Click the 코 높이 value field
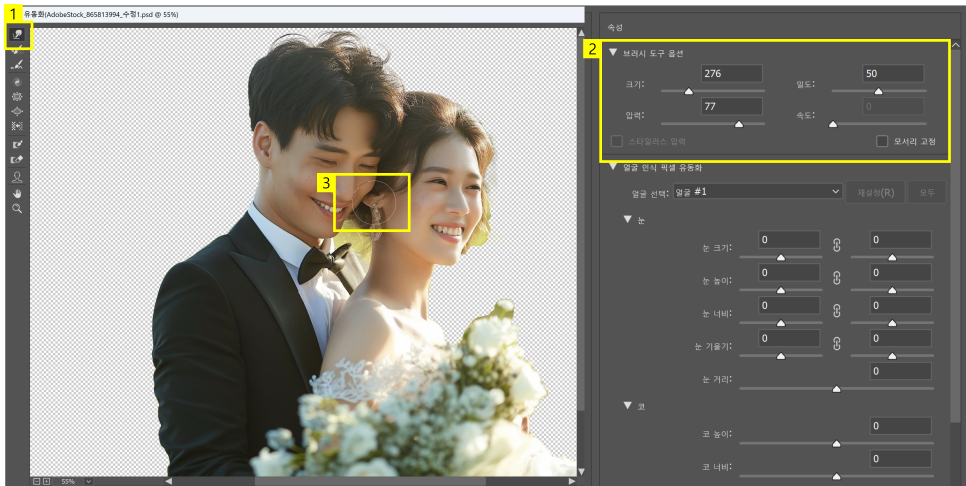Screen dimensions: 966x486 [x=901, y=426]
